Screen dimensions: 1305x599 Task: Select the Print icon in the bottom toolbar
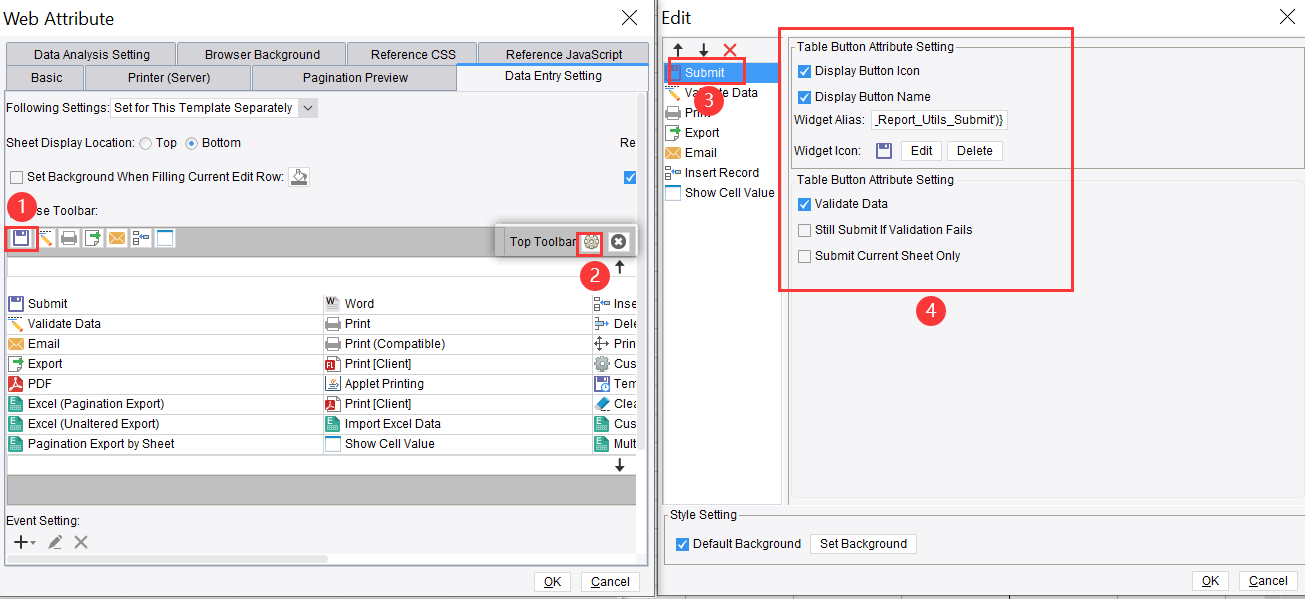pyautogui.click(x=67, y=238)
